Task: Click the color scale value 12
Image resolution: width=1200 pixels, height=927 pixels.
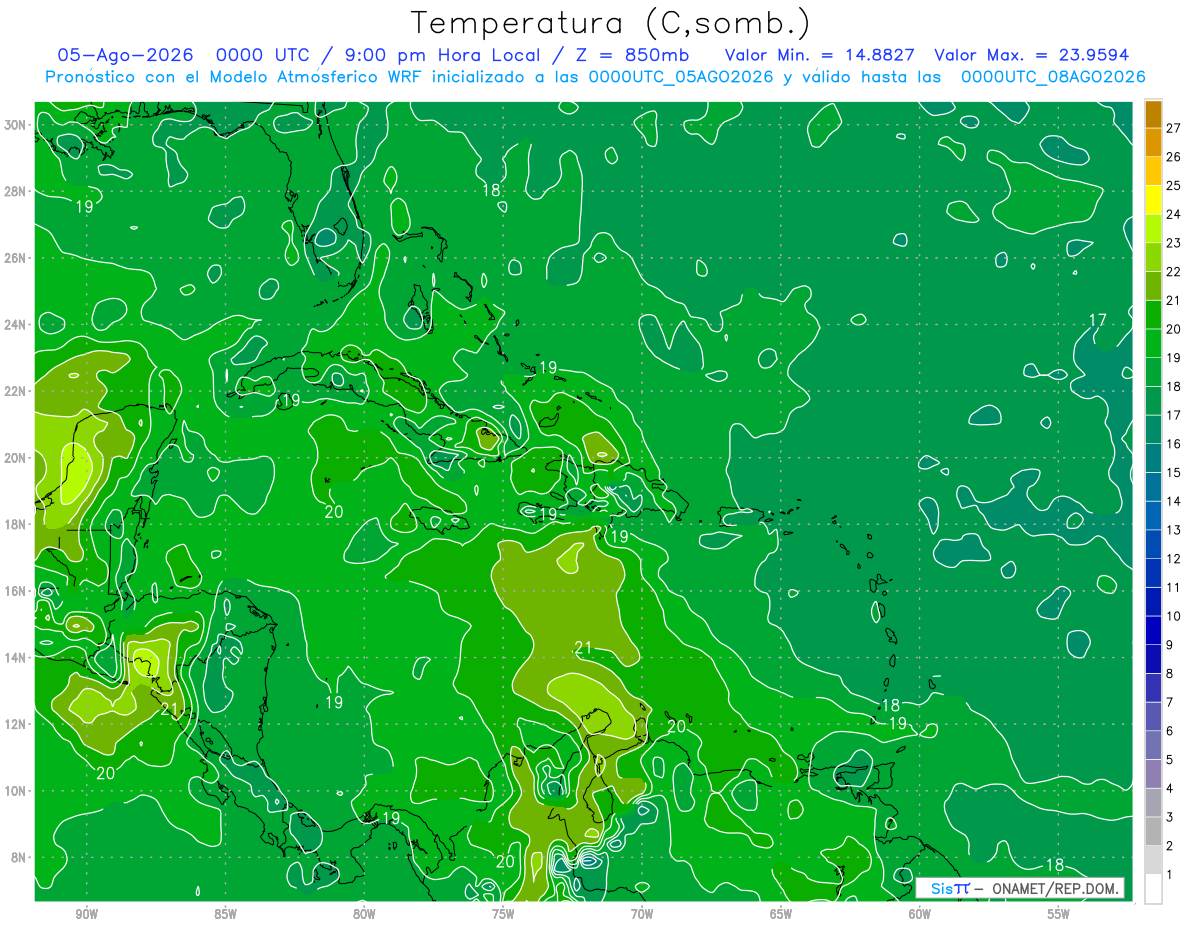Action: [1173, 558]
